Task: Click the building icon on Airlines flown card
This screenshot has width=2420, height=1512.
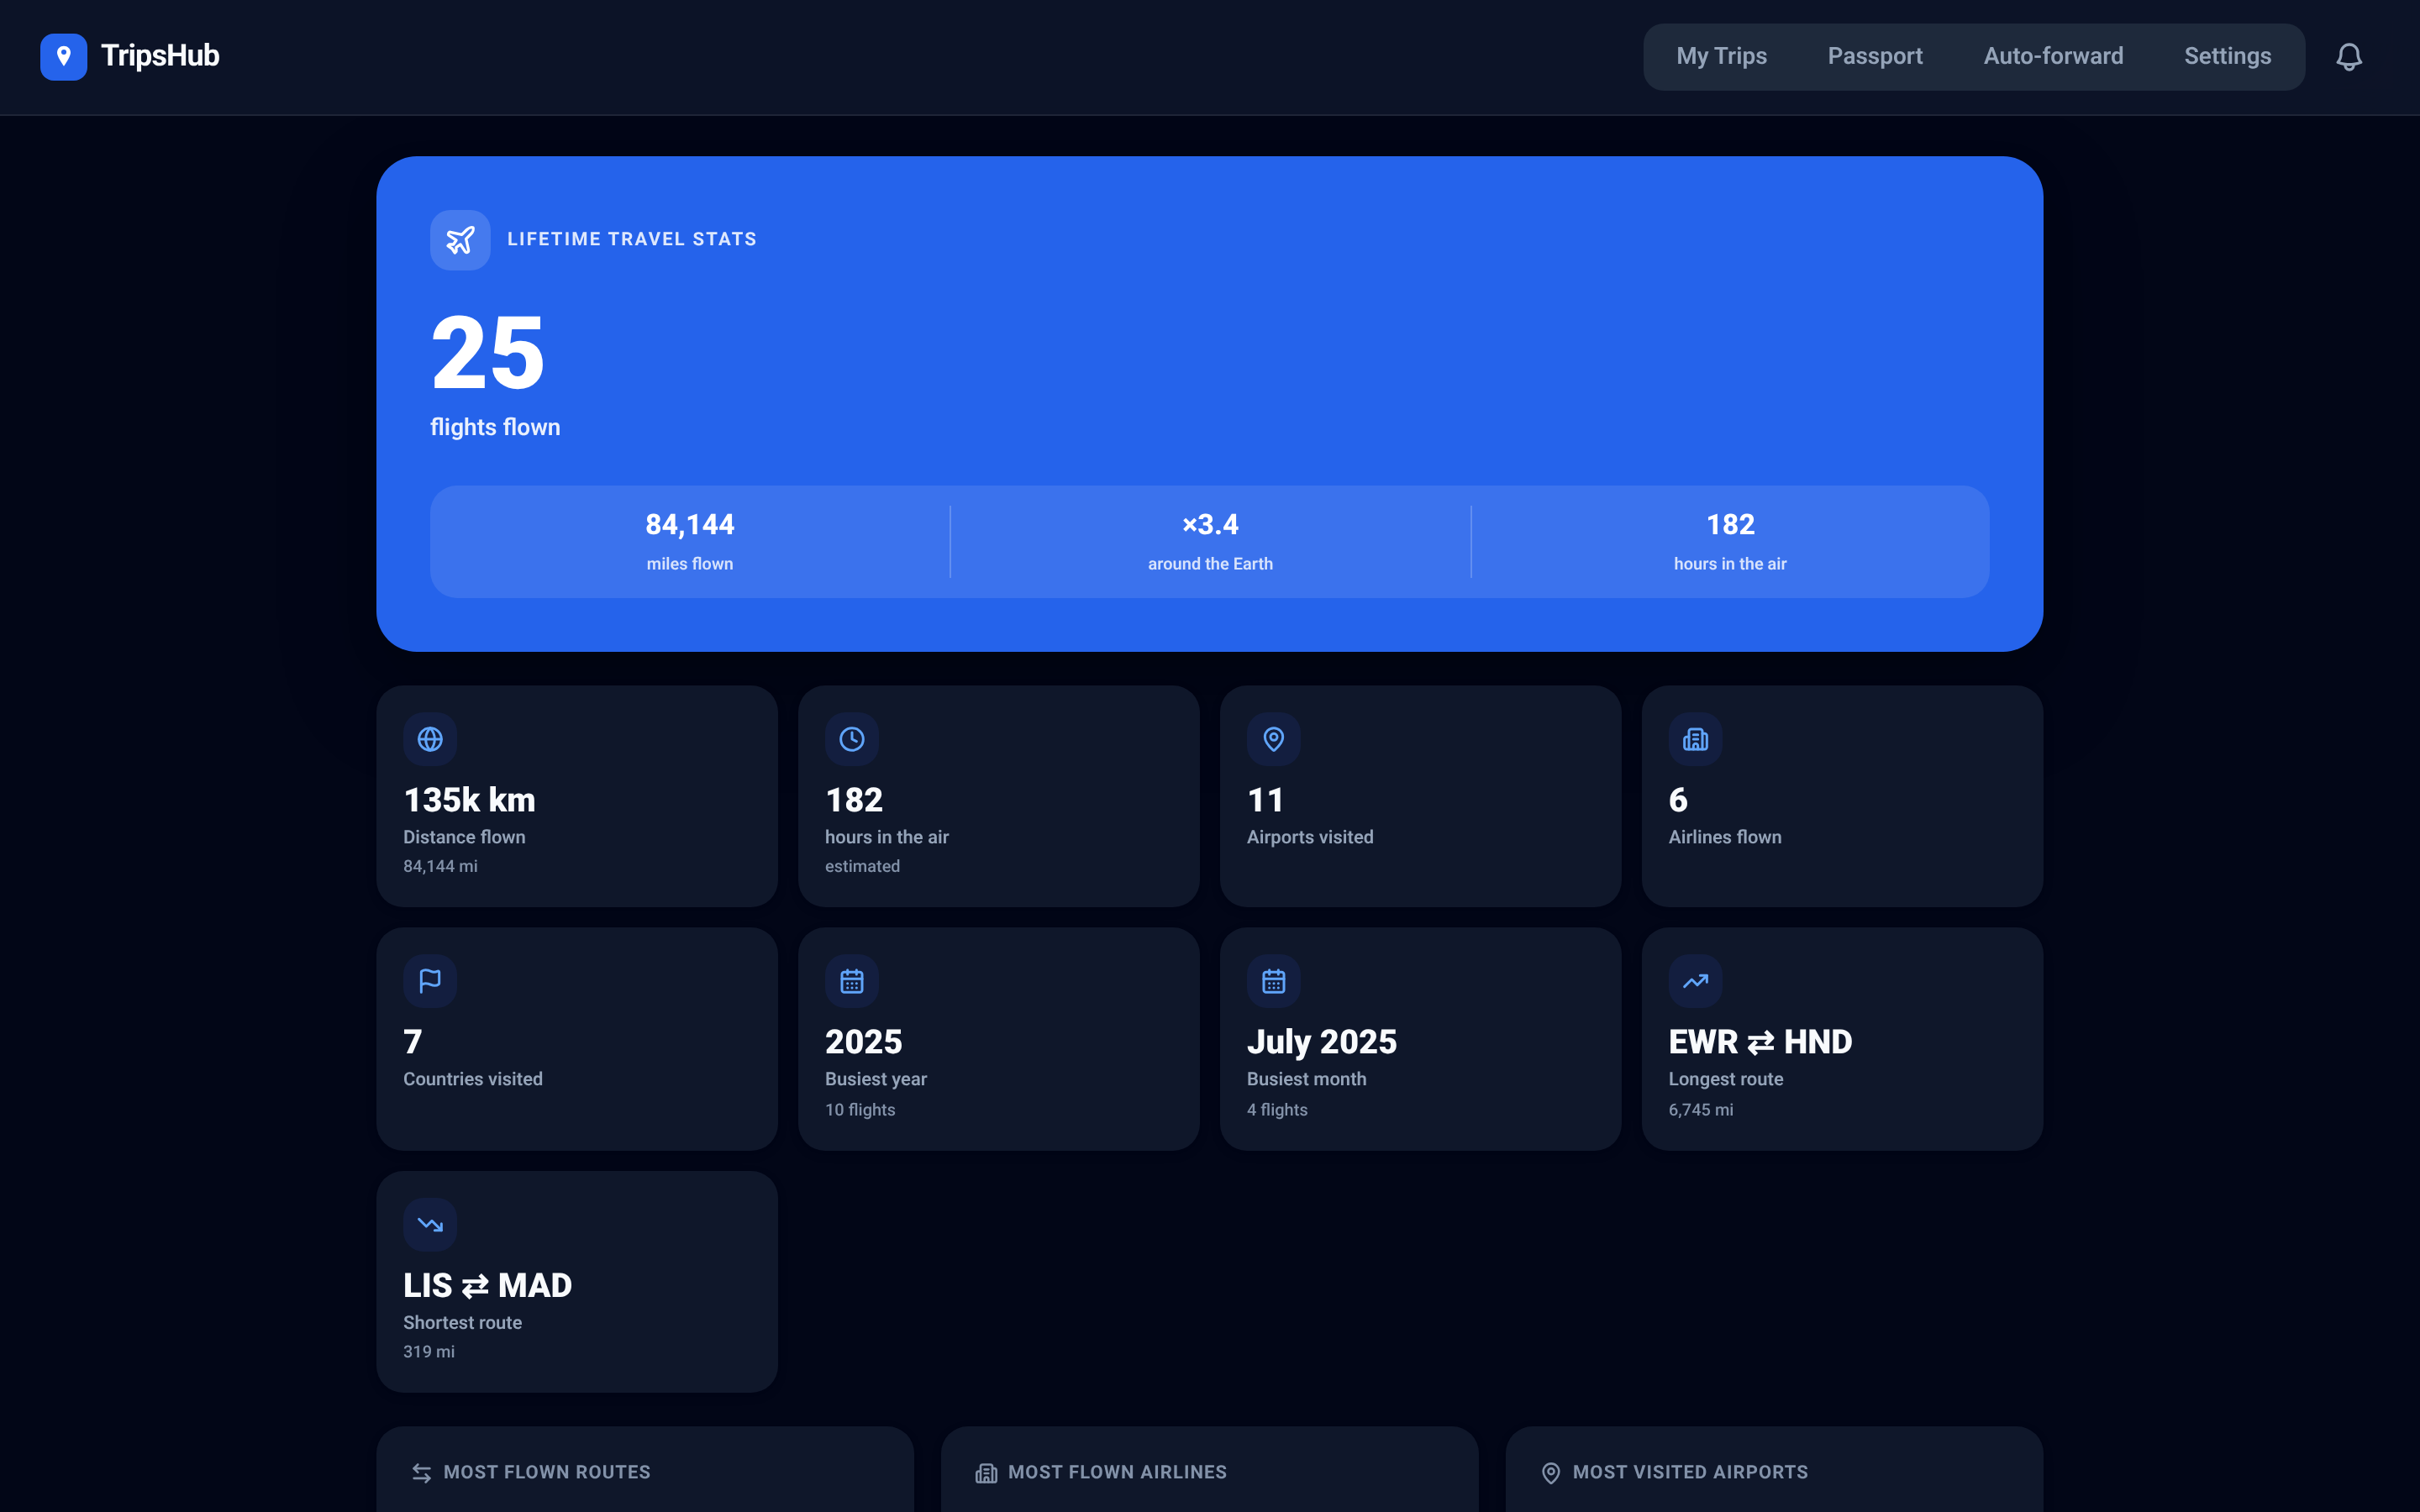Action: [1695, 739]
